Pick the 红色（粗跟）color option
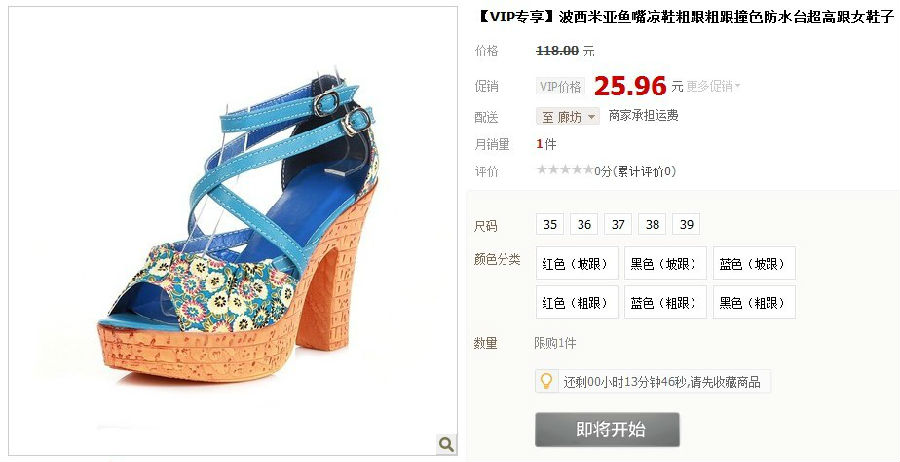 577,302
